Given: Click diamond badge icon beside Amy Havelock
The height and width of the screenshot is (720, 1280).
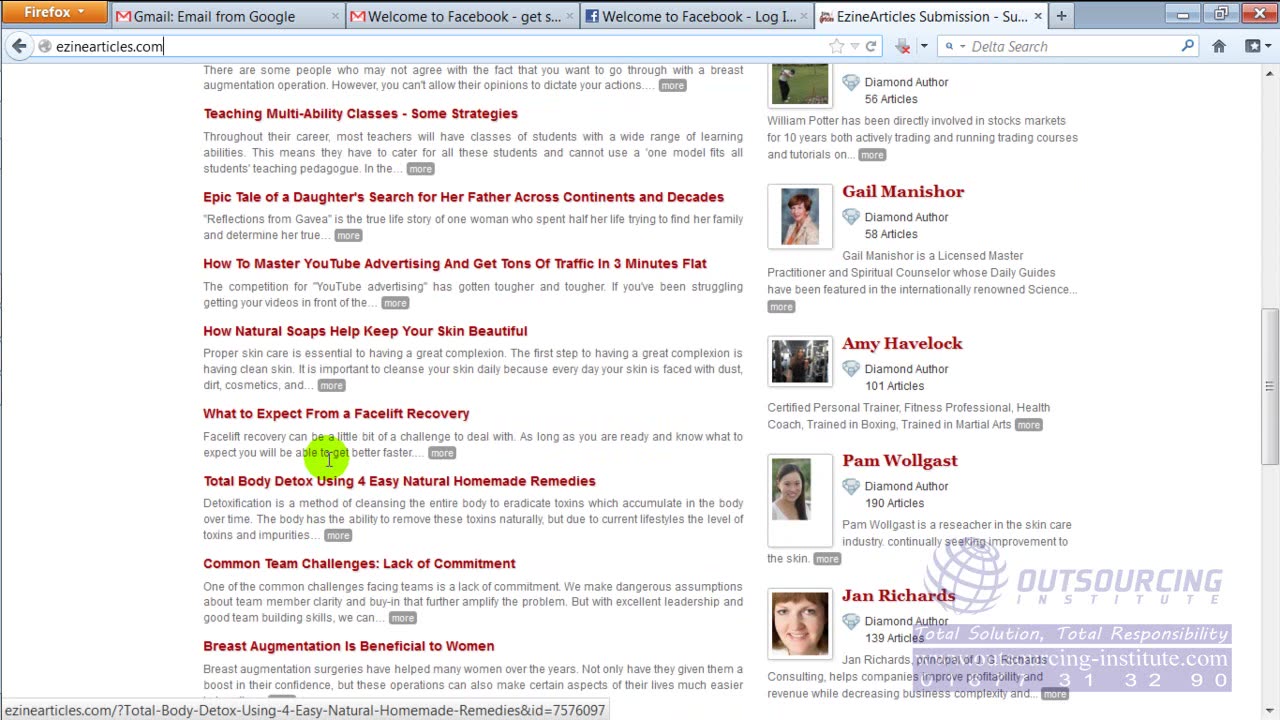Looking at the screenshot, I should tap(851, 369).
